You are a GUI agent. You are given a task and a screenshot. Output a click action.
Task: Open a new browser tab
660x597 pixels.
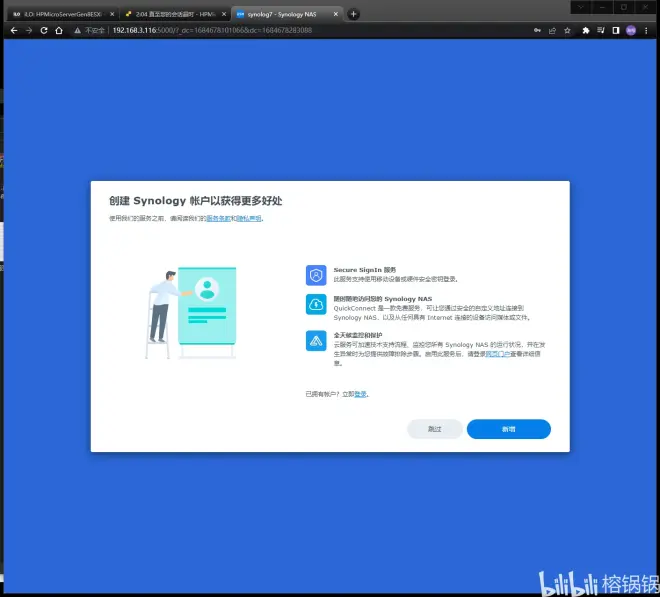click(354, 14)
